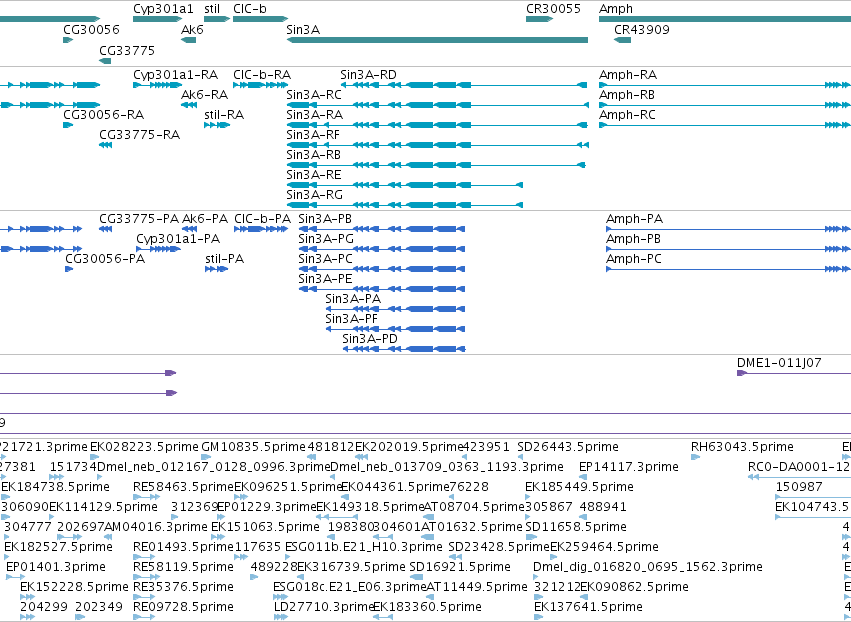Click the CG30056-RA transcript label
851x622 pixels.
[104, 115]
